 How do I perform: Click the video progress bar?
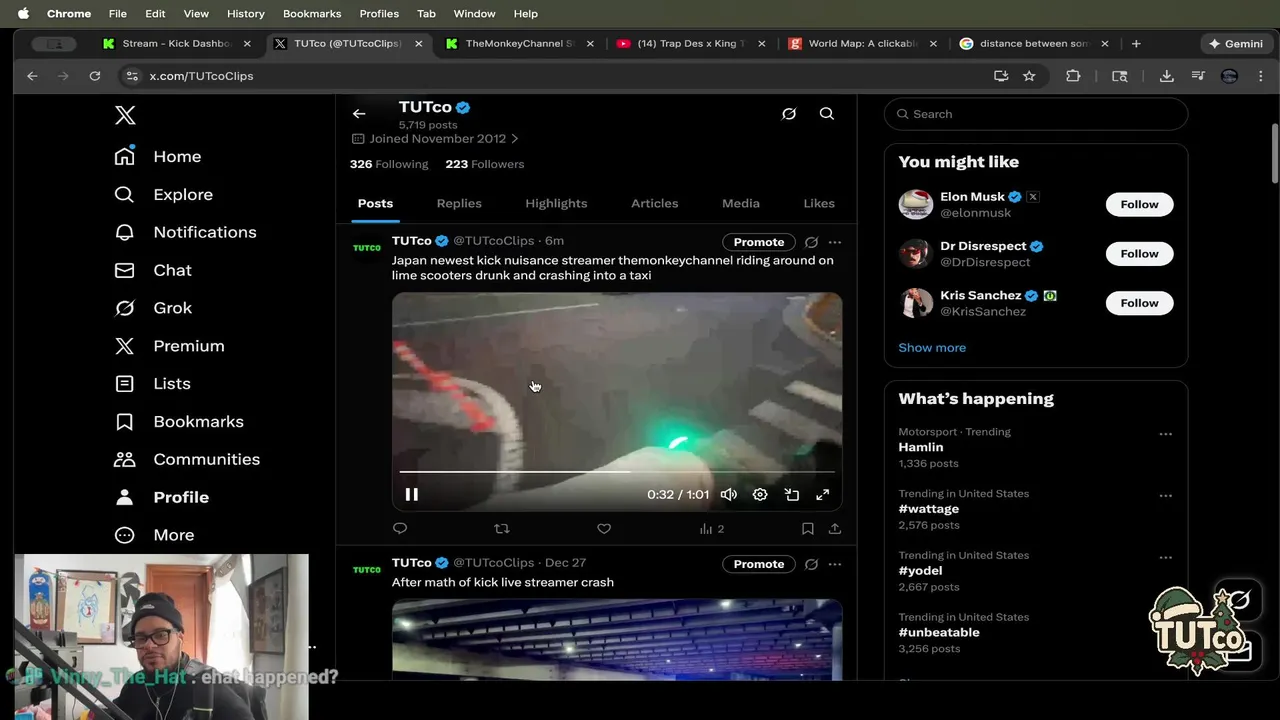[x=617, y=471]
